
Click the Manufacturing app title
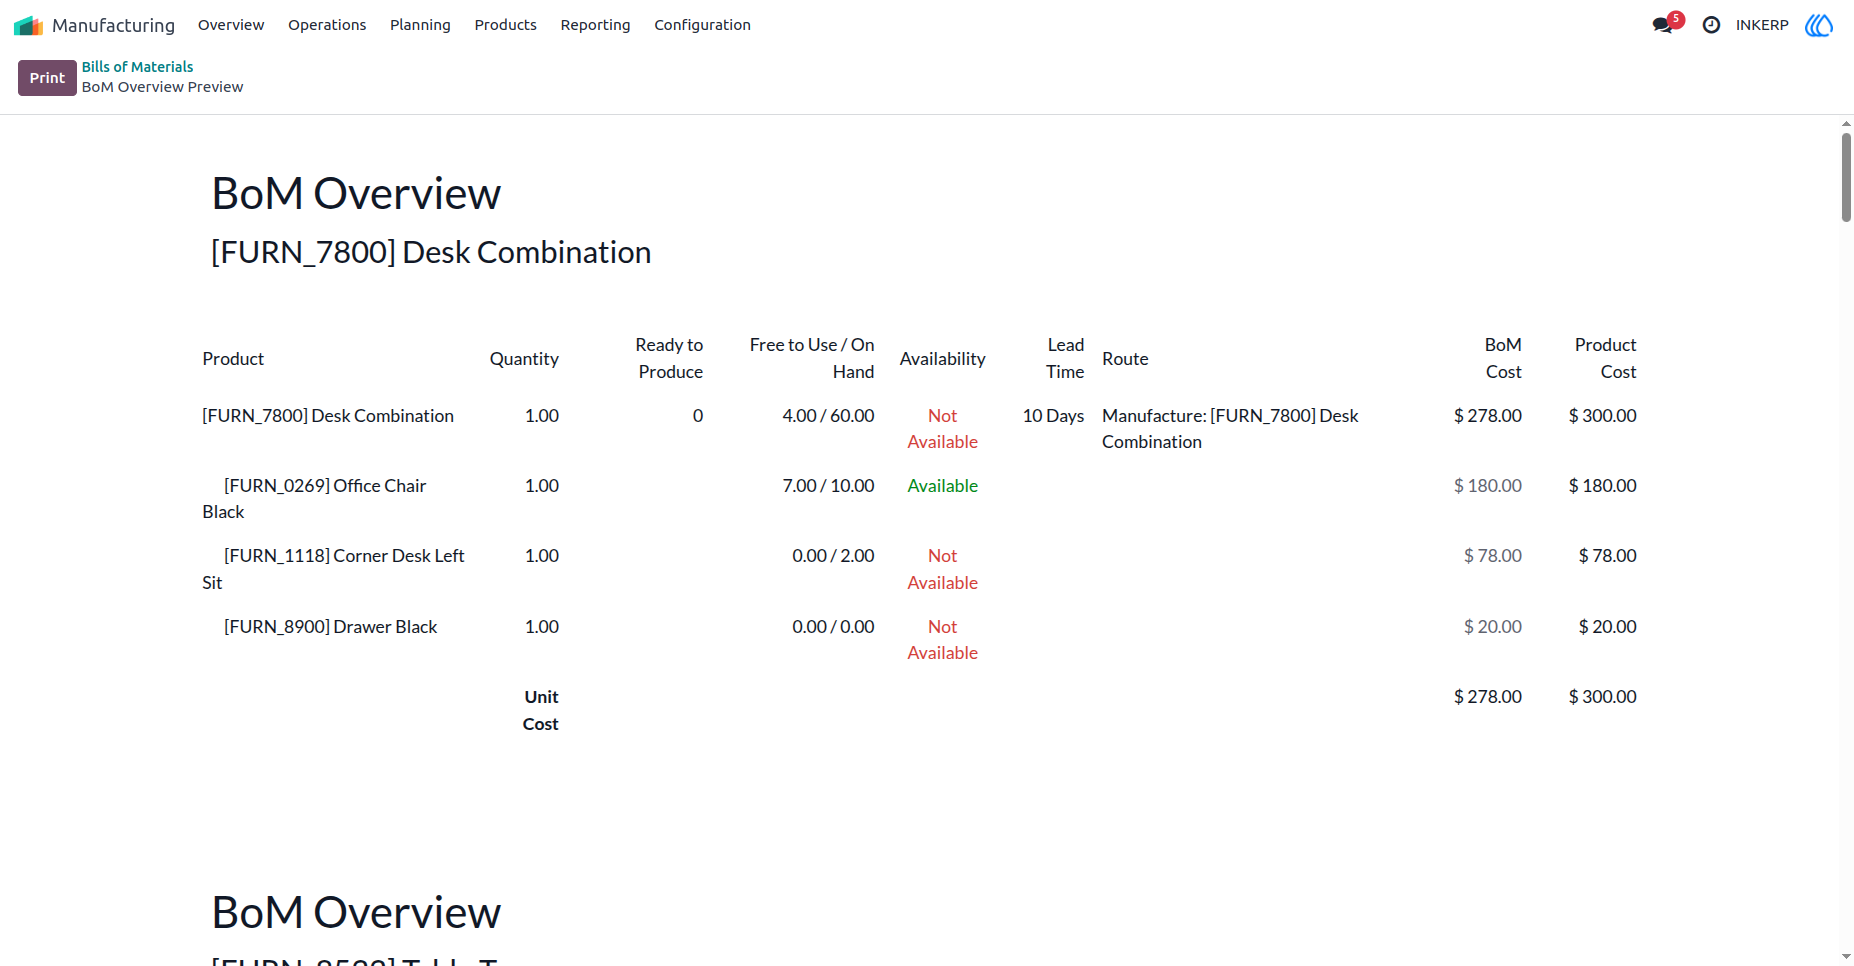(x=113, y=25)
